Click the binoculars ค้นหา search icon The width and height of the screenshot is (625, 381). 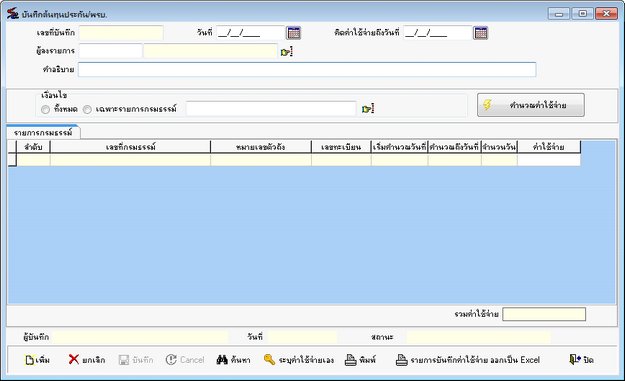pos(222,359)
